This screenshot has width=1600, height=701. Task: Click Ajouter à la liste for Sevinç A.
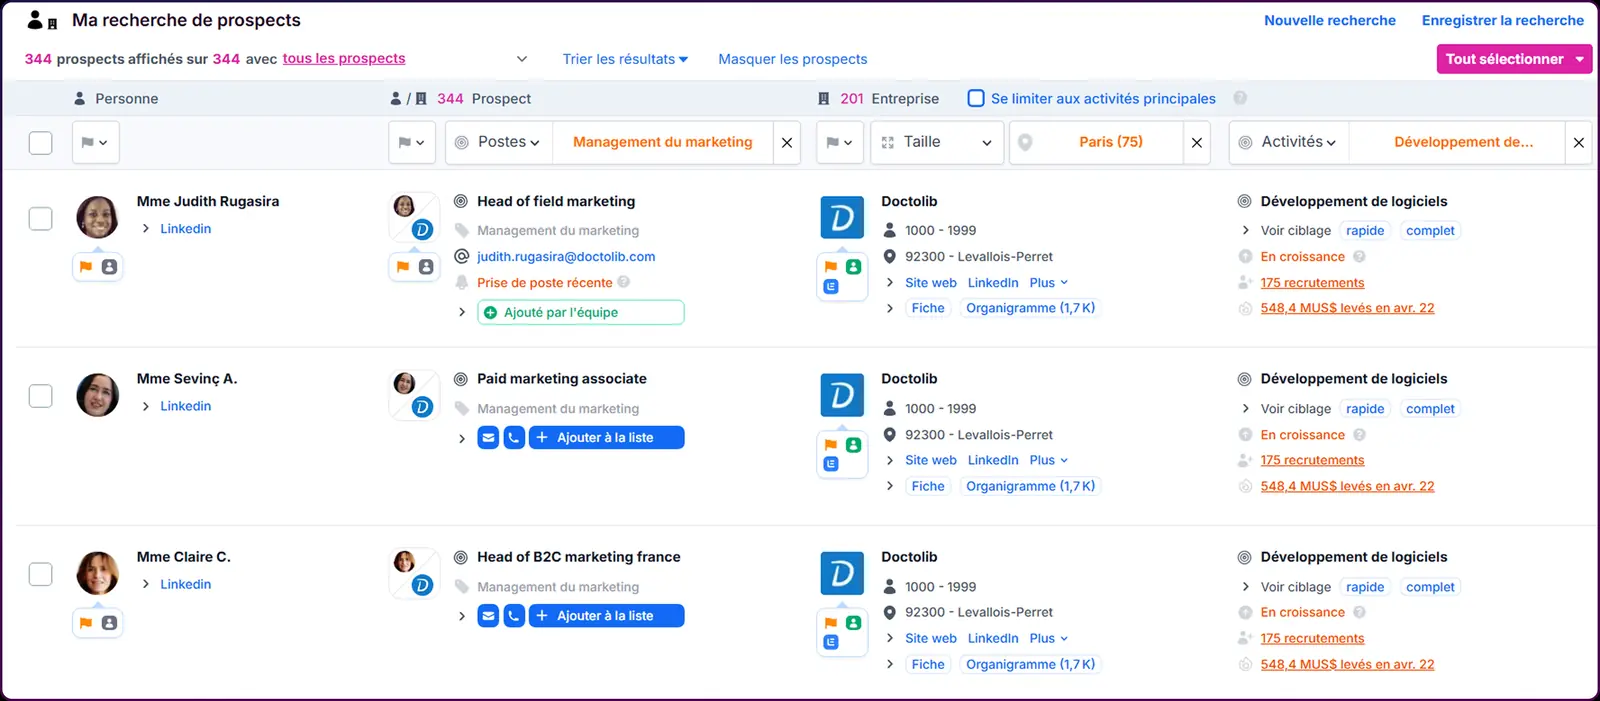click(606, 438)
